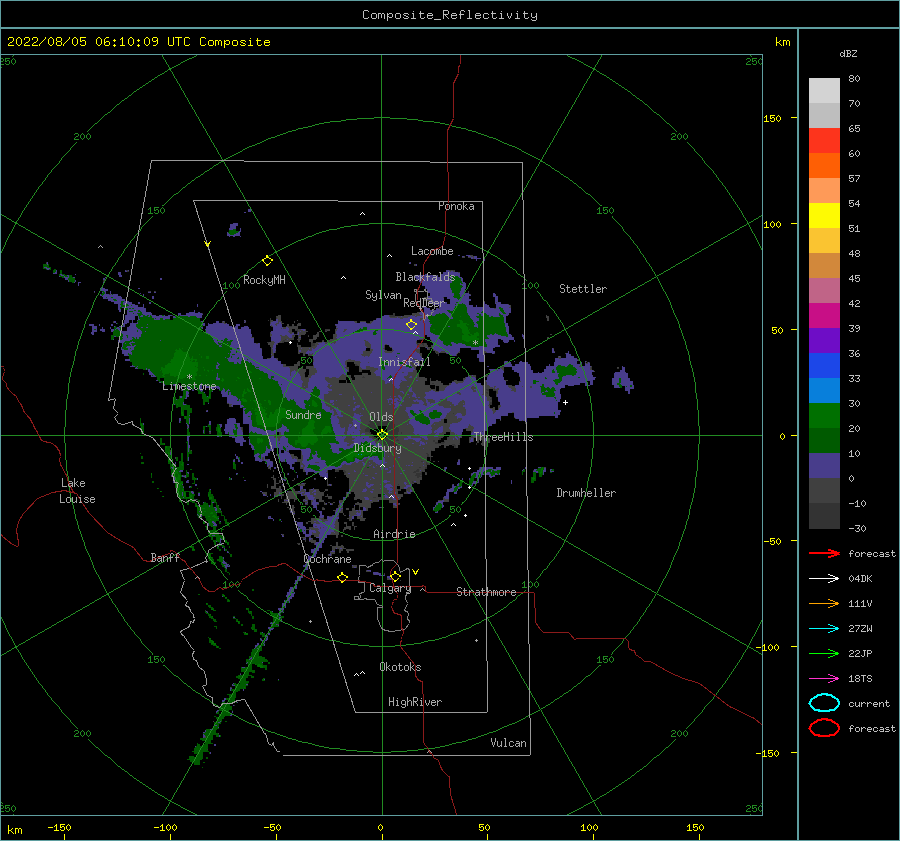
Task: Click the yellow Y marker northwest of RockyMH
Action: click(207, 245)
